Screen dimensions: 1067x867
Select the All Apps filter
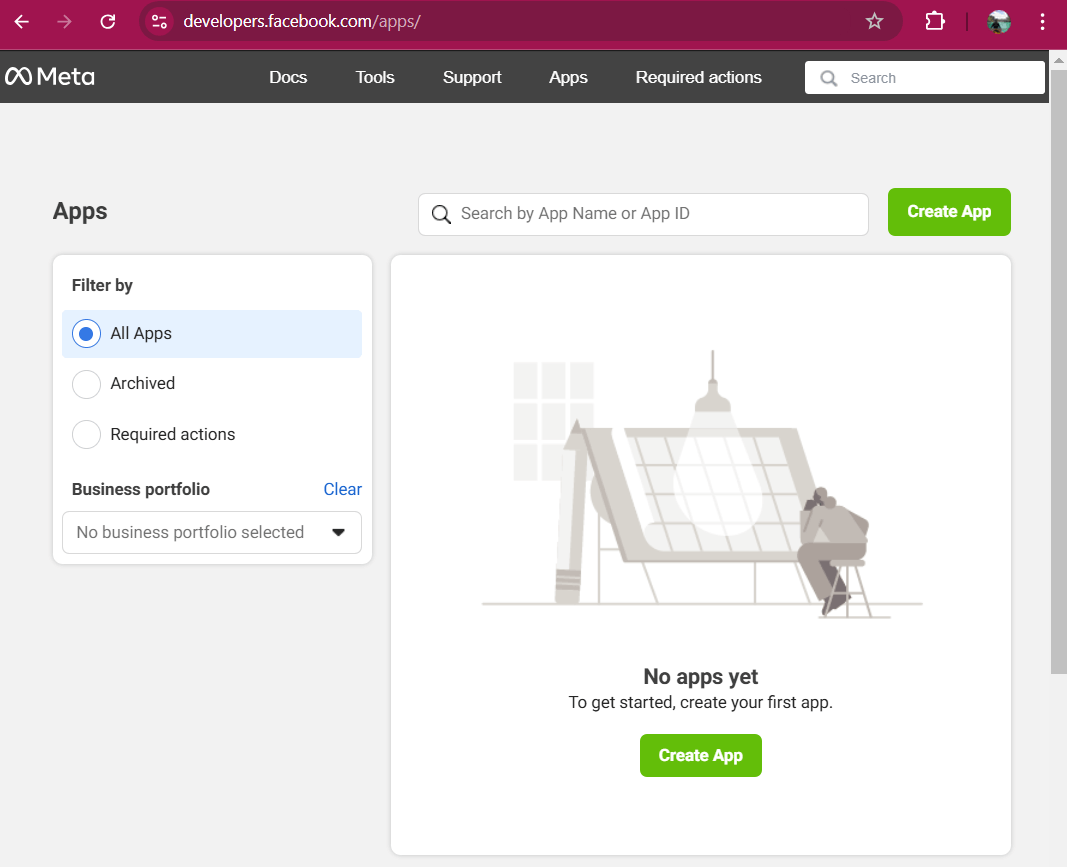click(x=87, y=334)
